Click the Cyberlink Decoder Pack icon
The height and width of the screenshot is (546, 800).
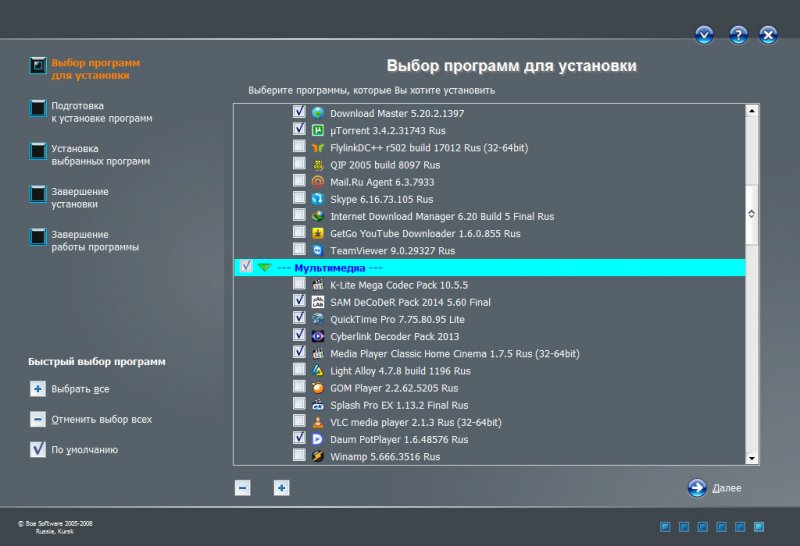point(317,336)
